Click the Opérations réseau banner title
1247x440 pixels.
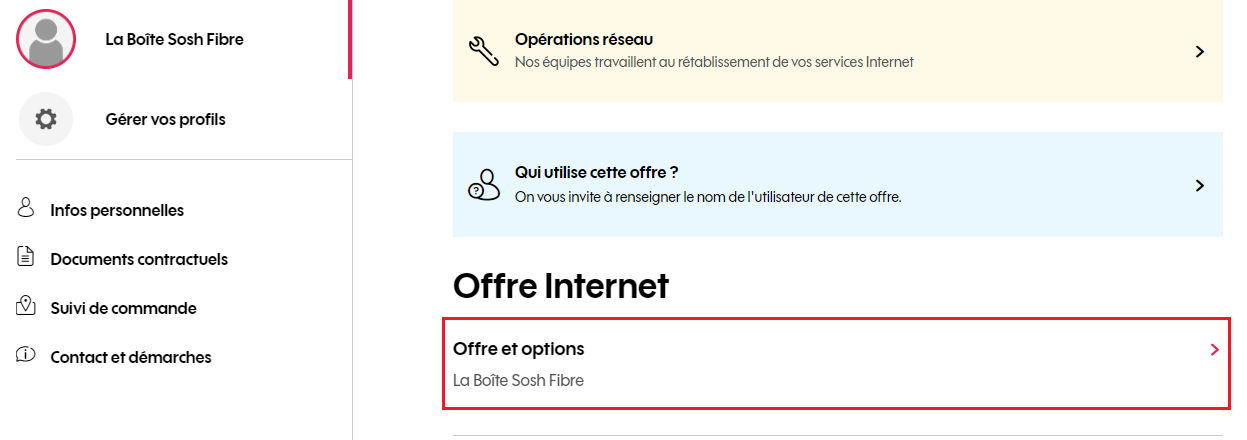(584, 39)
